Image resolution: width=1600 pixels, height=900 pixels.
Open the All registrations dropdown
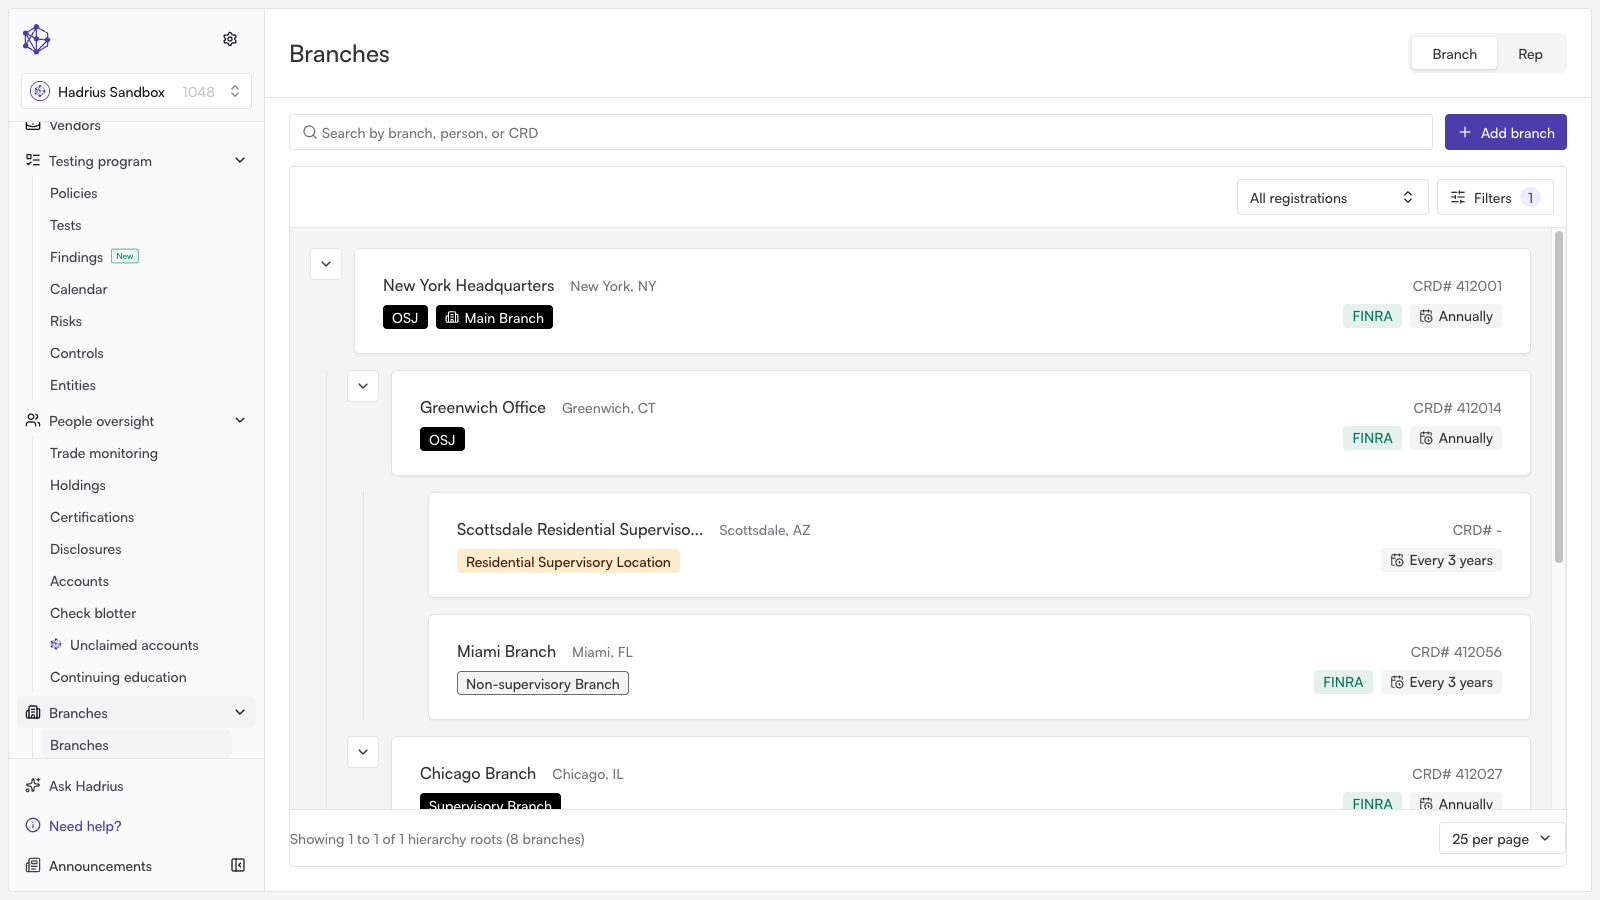click(1332, 197)
